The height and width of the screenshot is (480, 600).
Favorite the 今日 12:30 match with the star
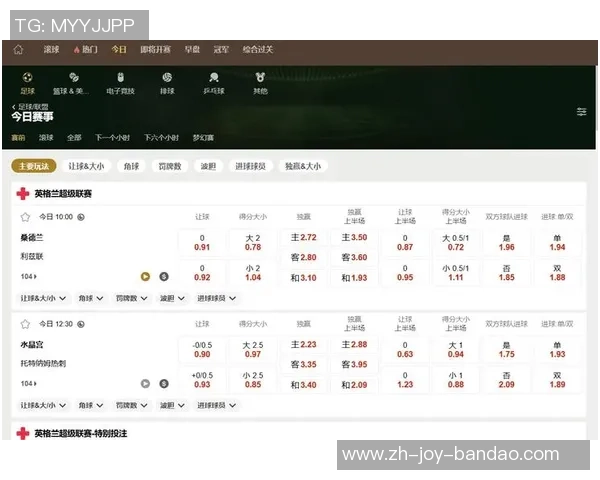click(x=25, y=324)
